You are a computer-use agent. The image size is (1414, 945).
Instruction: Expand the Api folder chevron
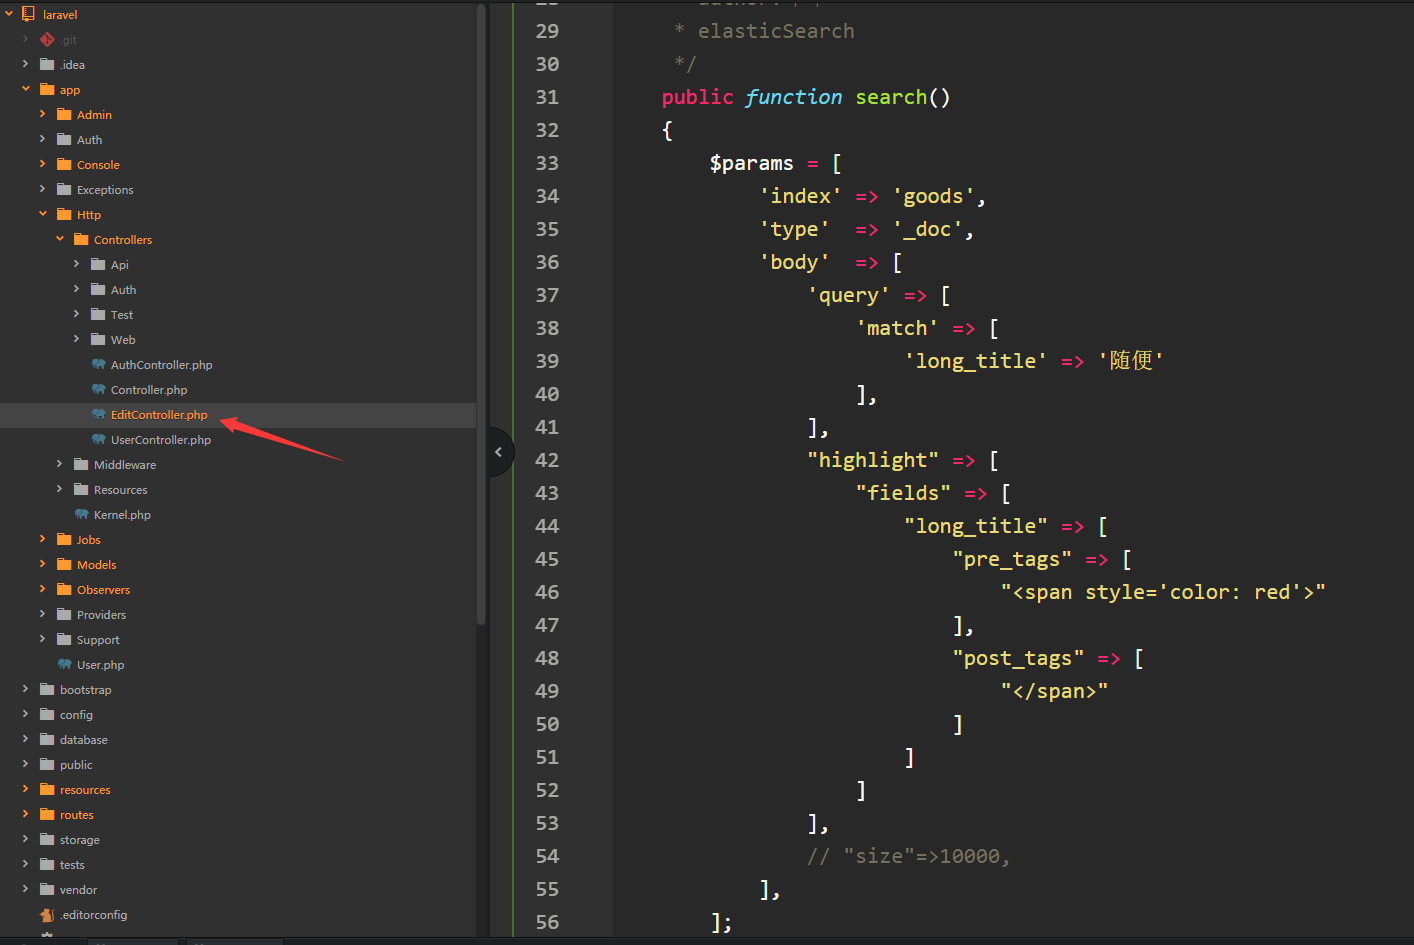point(77,264)
